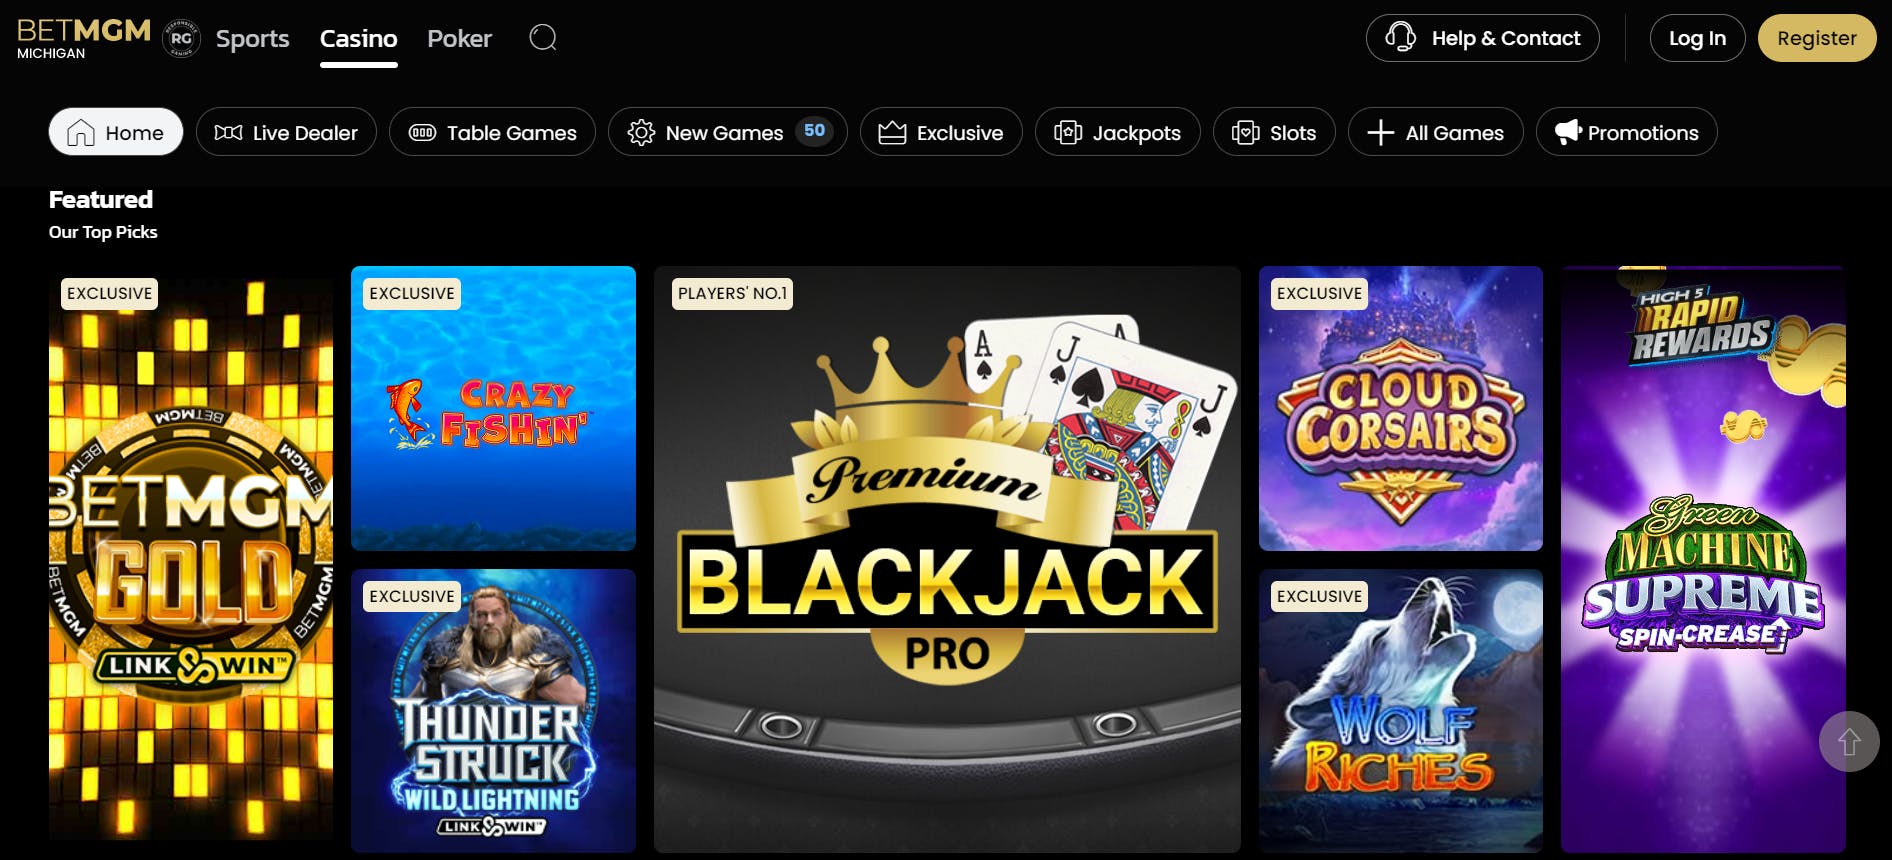This screenshot has width=1892, height=860.
Task: Click the gear icon beside New Games
Action: click(x=641, y=132)
